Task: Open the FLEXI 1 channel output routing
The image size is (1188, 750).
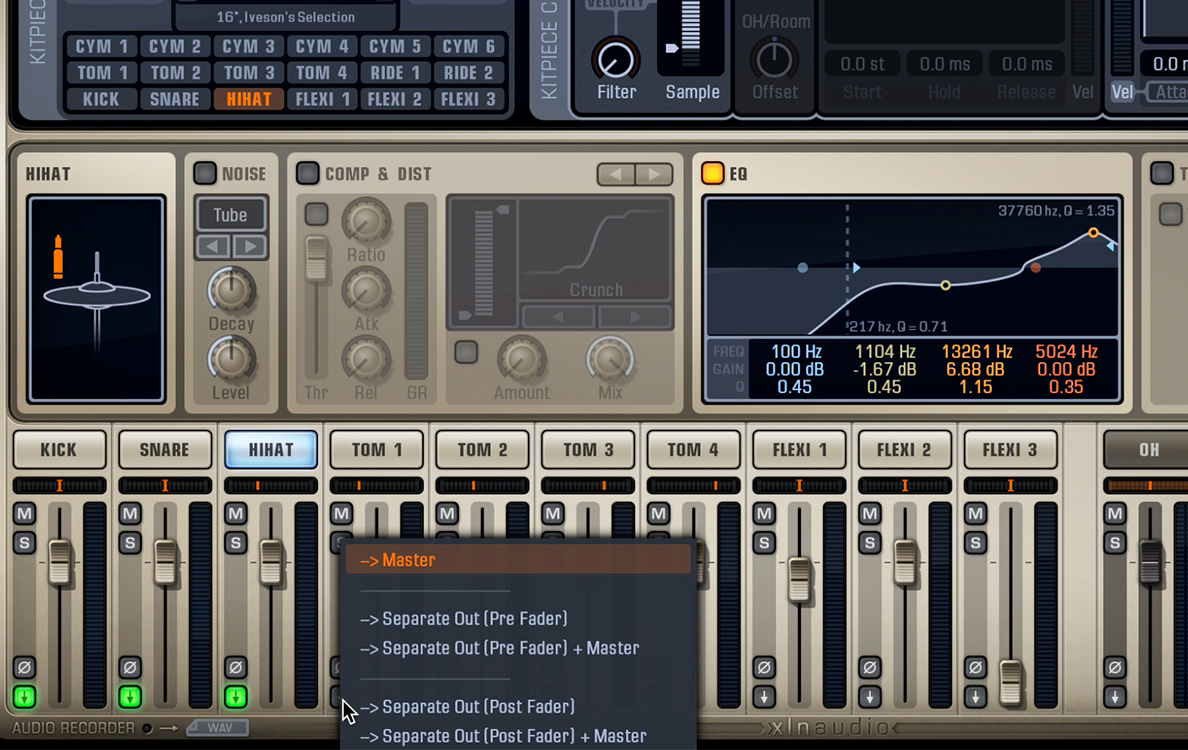Action: [x=764, y=697]
